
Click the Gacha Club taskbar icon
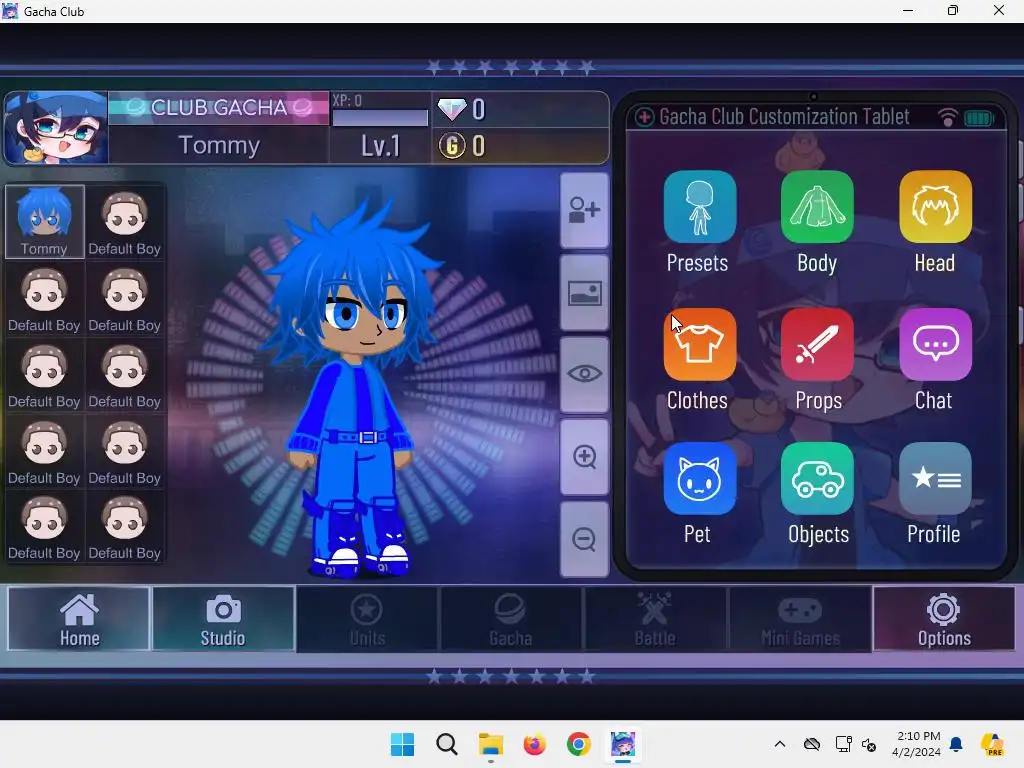point(622,744)
